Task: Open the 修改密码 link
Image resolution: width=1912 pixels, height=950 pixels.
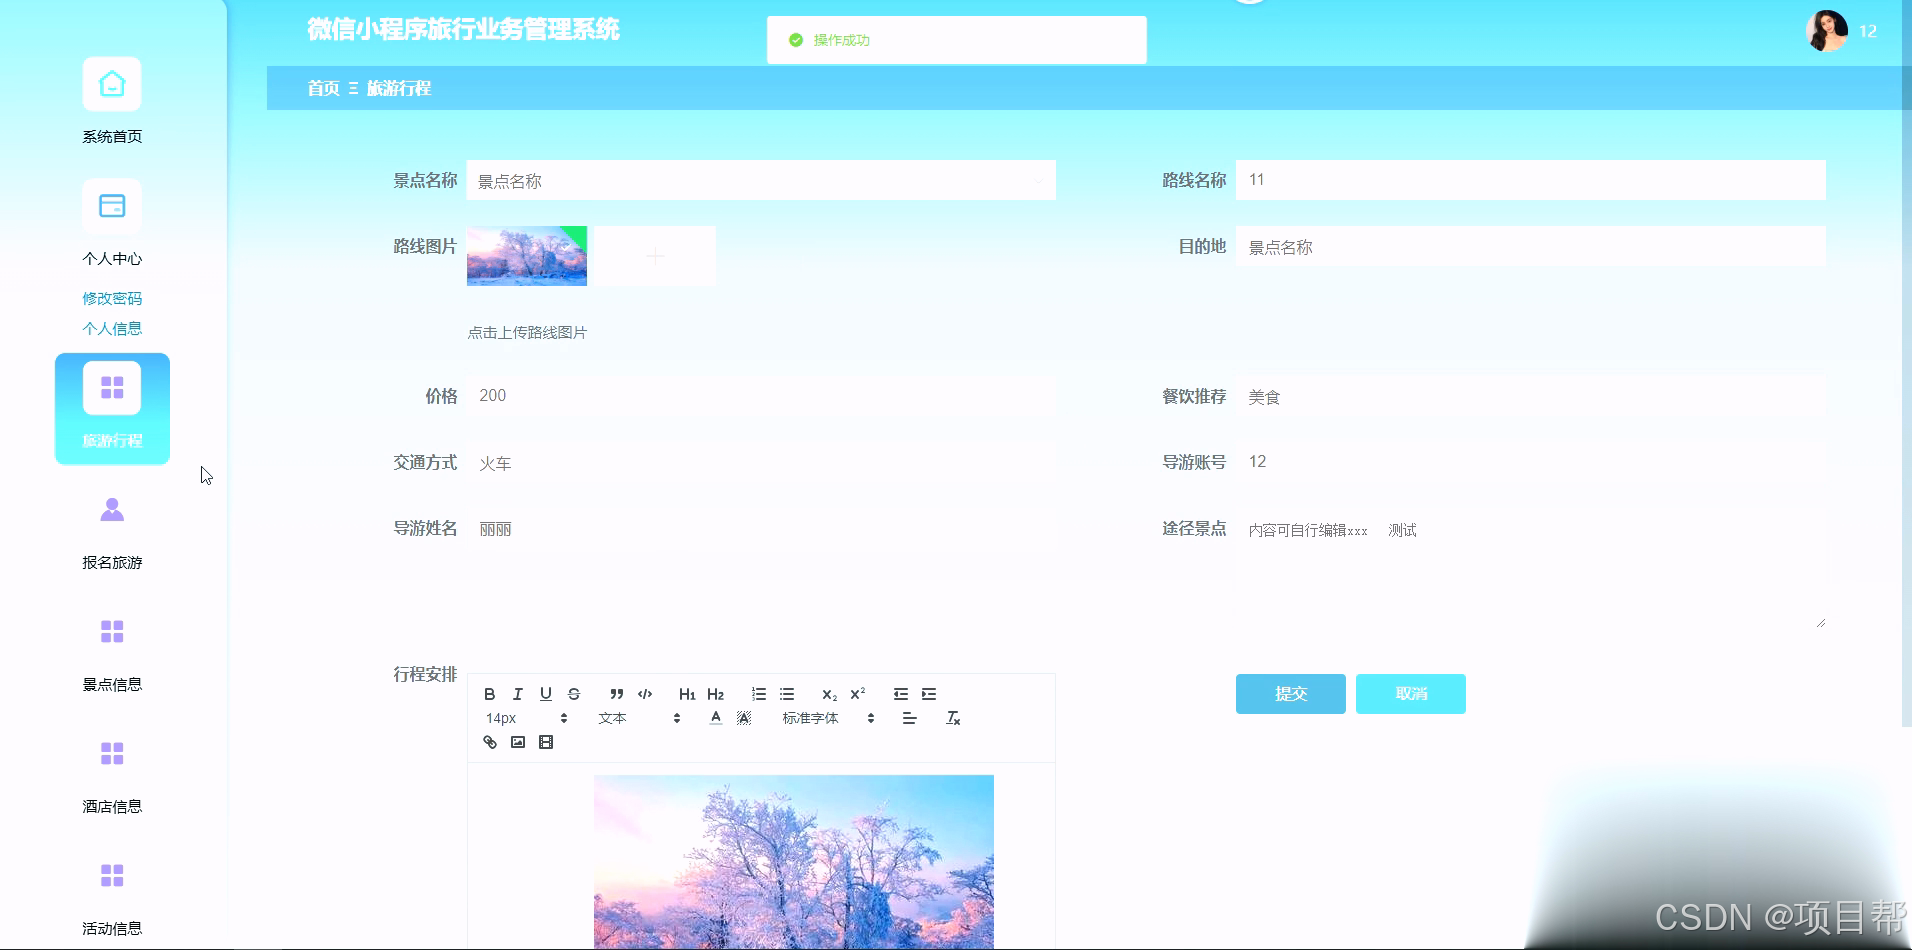Action: click(112, 297)
